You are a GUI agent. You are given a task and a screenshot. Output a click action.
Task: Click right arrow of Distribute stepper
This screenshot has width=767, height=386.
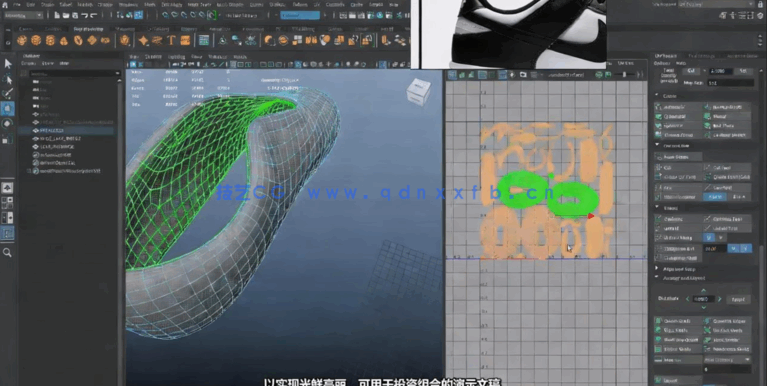pos(720,299)
